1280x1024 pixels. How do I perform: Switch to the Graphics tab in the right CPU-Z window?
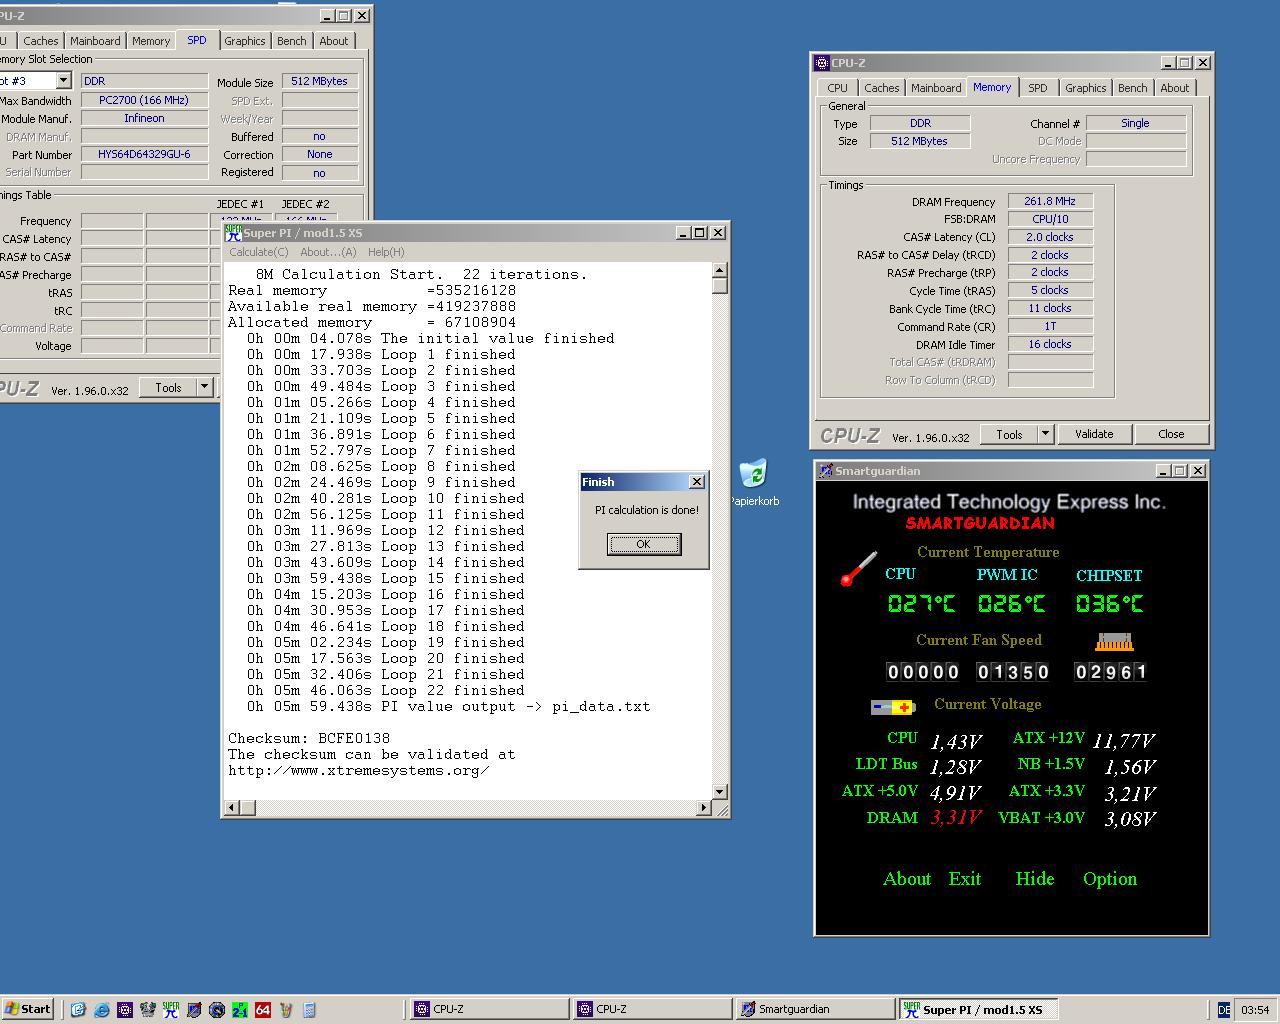tap(1085, 88)
